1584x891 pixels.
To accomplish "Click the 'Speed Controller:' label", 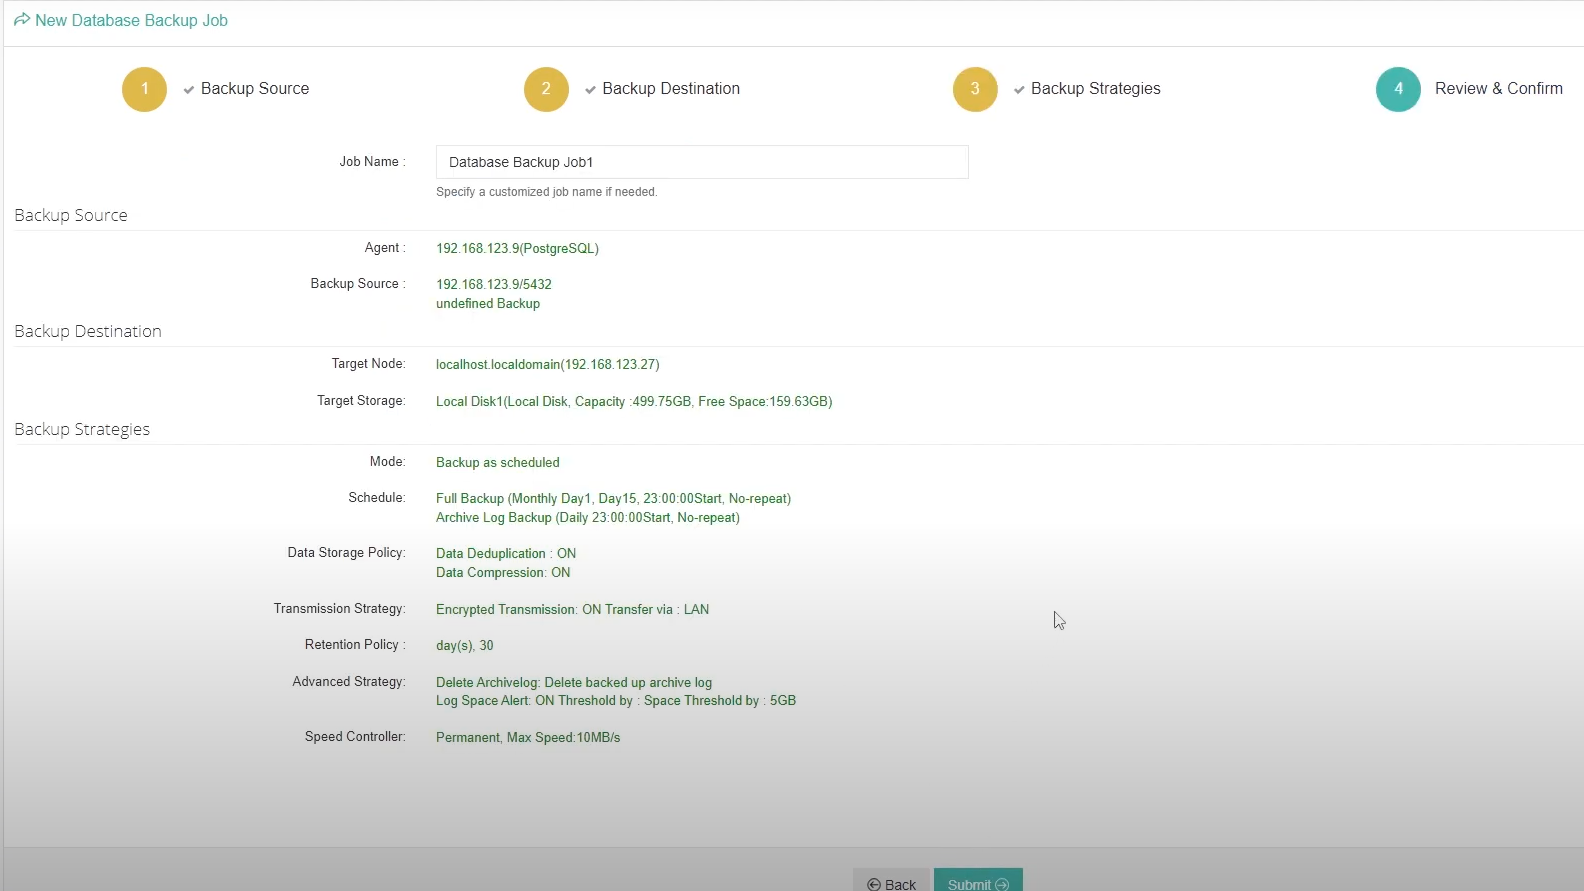I will [355, 736].
